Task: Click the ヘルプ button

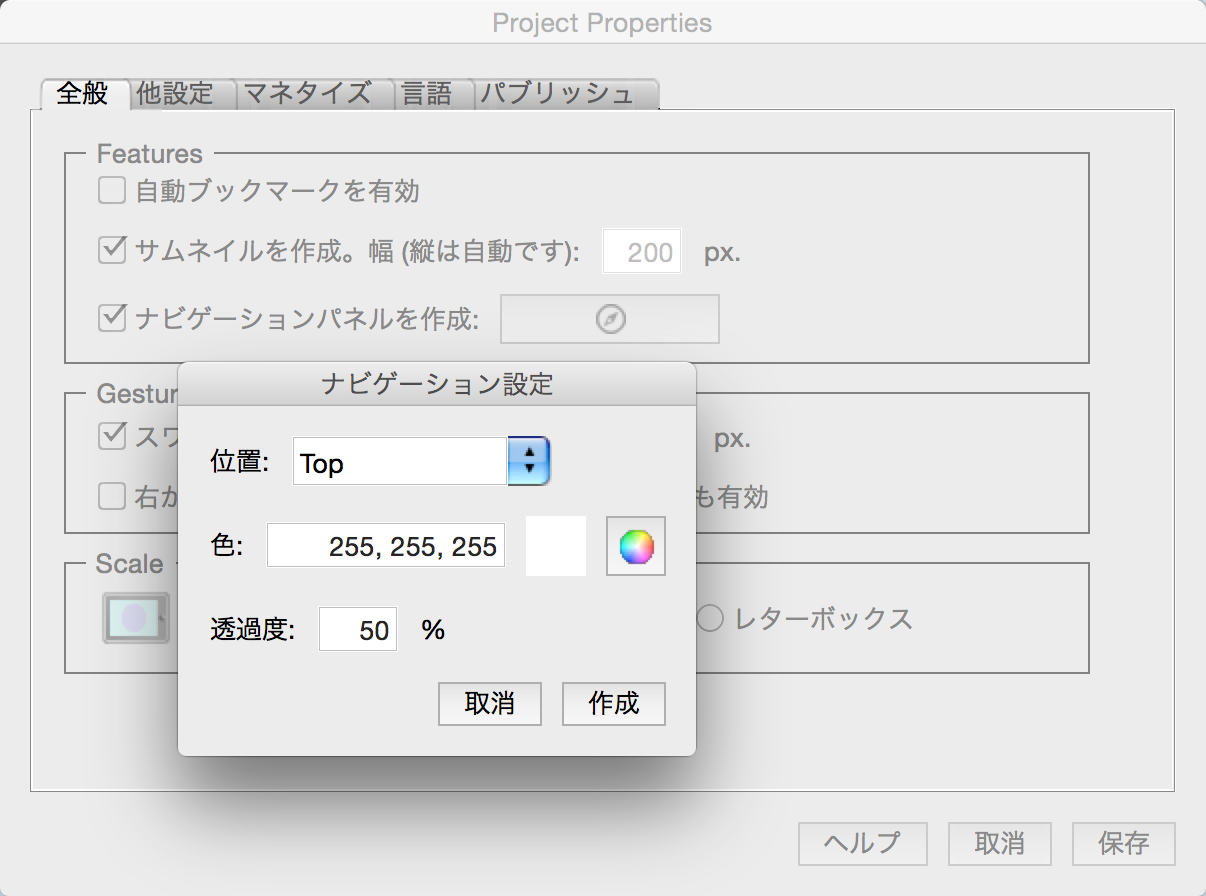Action: [x=863, y=844]
